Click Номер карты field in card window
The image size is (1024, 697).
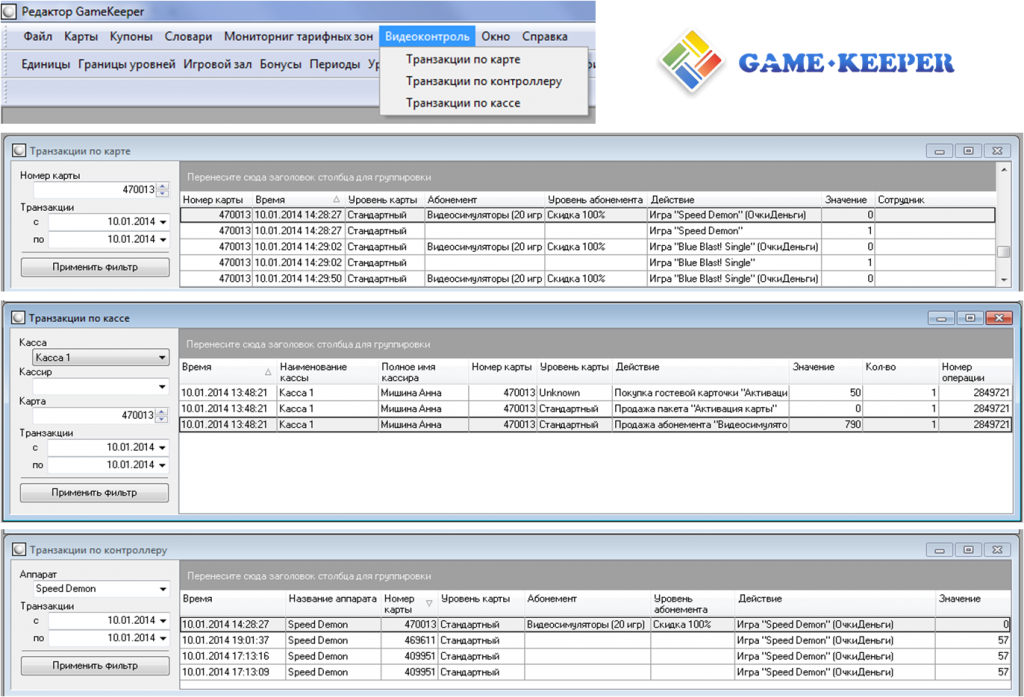pyautogui.click(x=95, y=189)
